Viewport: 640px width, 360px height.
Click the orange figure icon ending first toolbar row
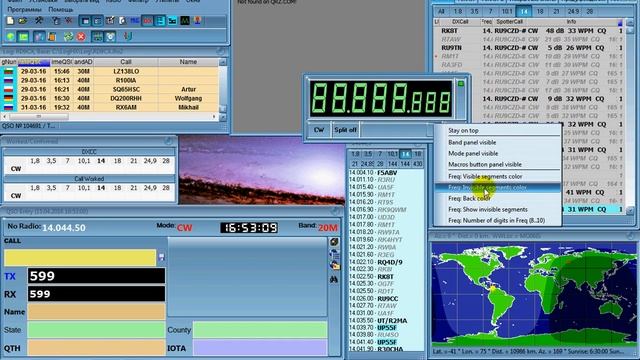click(x=198, y=20)
